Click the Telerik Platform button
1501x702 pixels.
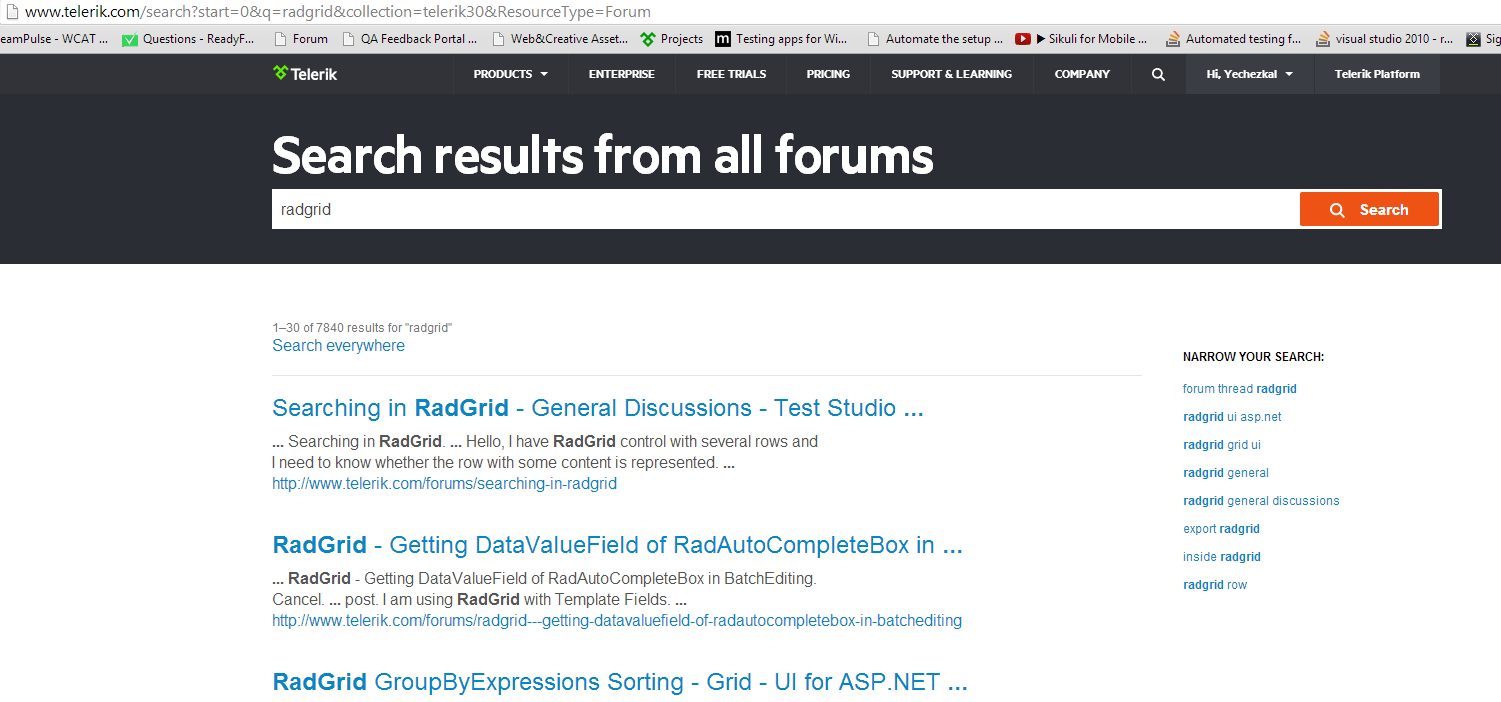point(1377,74)
